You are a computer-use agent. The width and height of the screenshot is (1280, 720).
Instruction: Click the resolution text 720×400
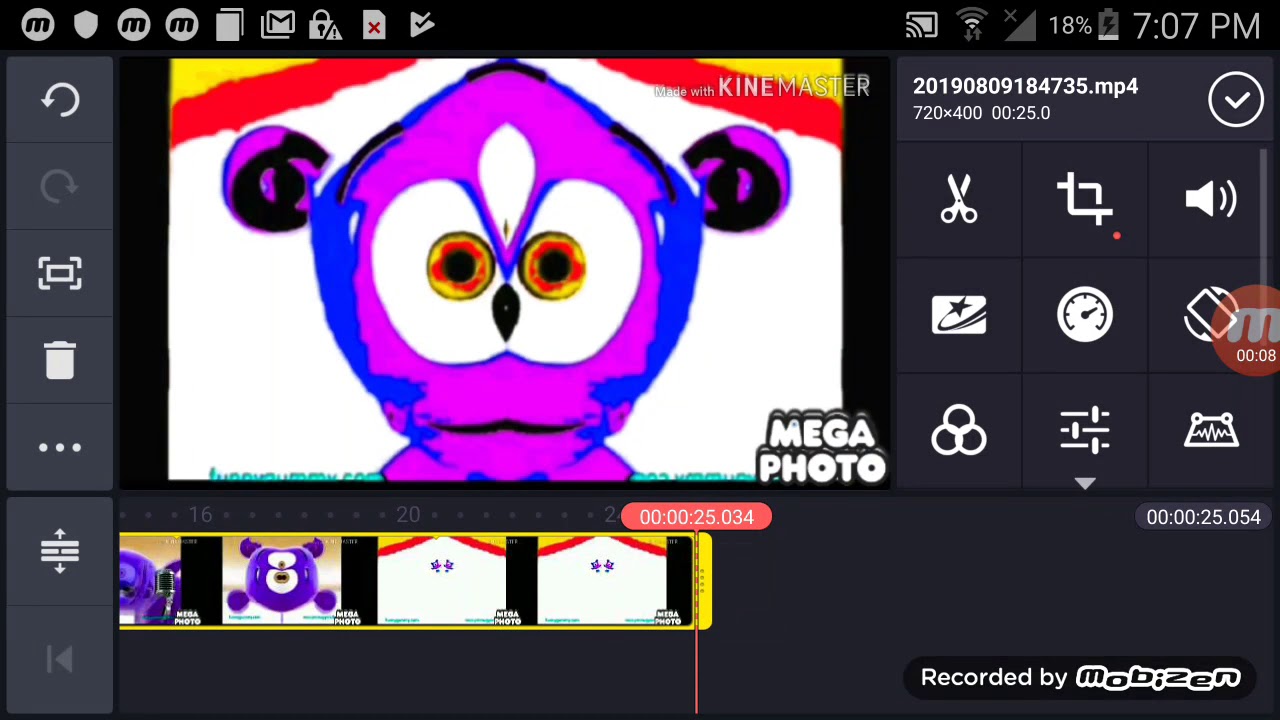[947, 113]
